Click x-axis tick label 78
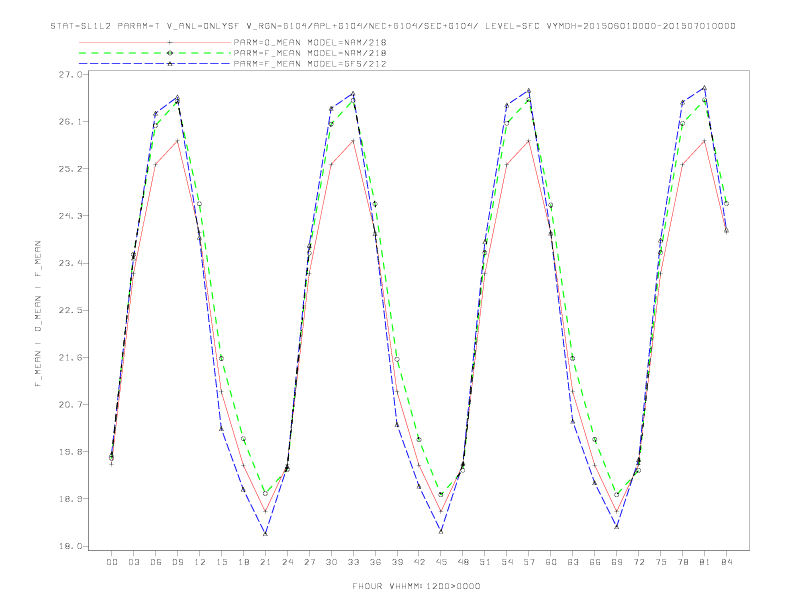This screenshot has width=792, height=612. 683,562
